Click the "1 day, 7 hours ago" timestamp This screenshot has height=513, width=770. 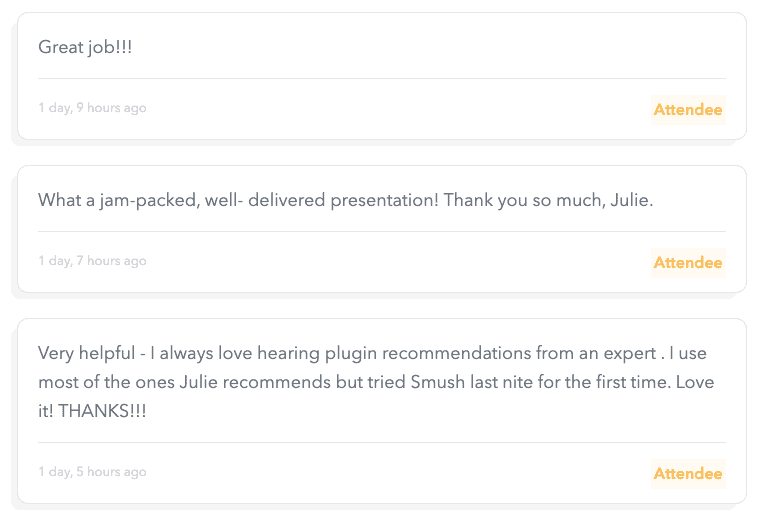[x=92, y=261]
